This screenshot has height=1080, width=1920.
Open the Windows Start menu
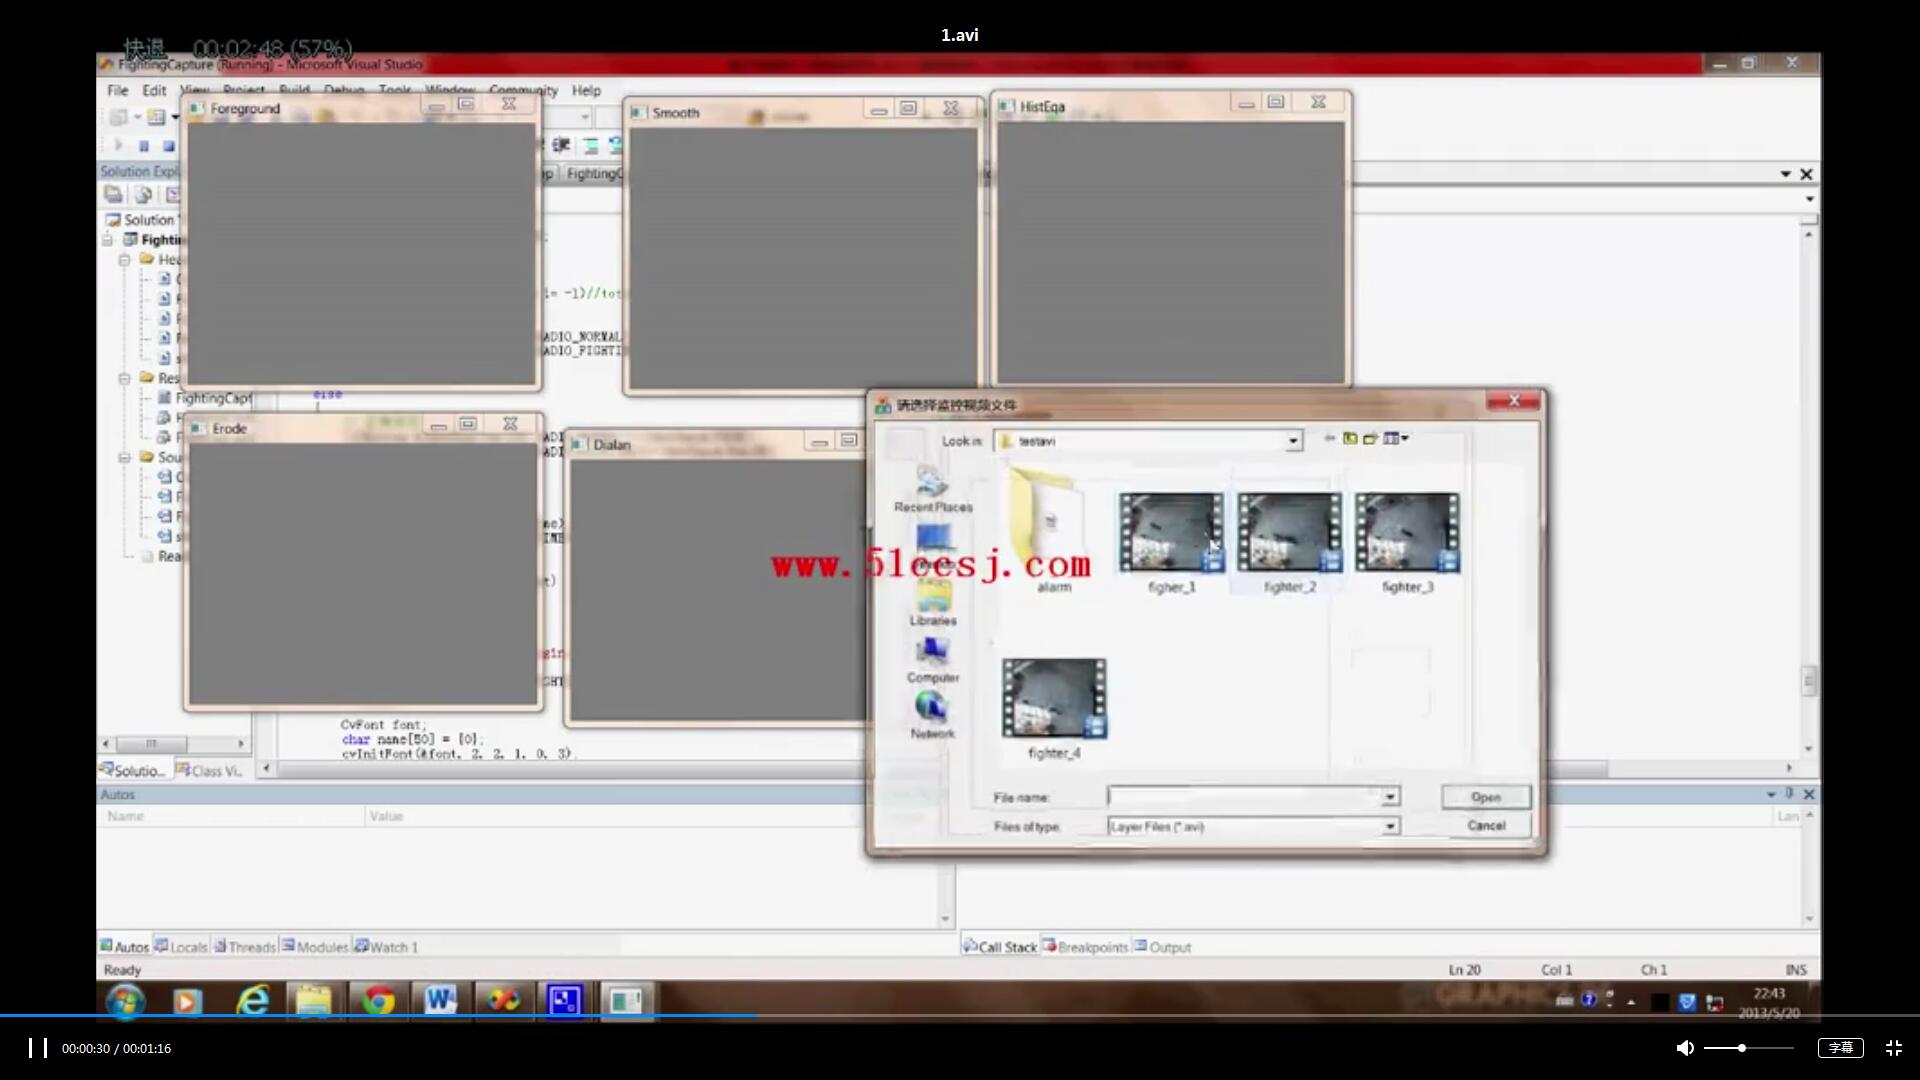(125, 1000)
